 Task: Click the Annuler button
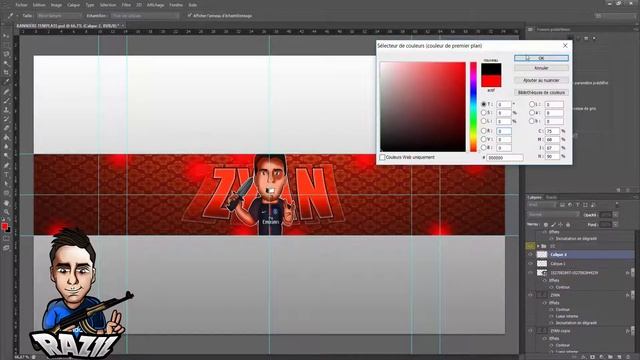point(541,68)
